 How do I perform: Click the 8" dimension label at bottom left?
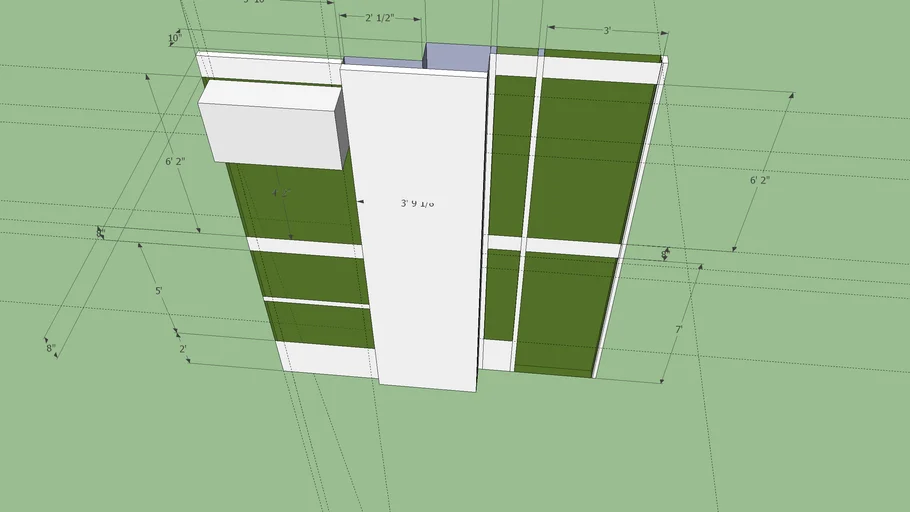[51, 349]
